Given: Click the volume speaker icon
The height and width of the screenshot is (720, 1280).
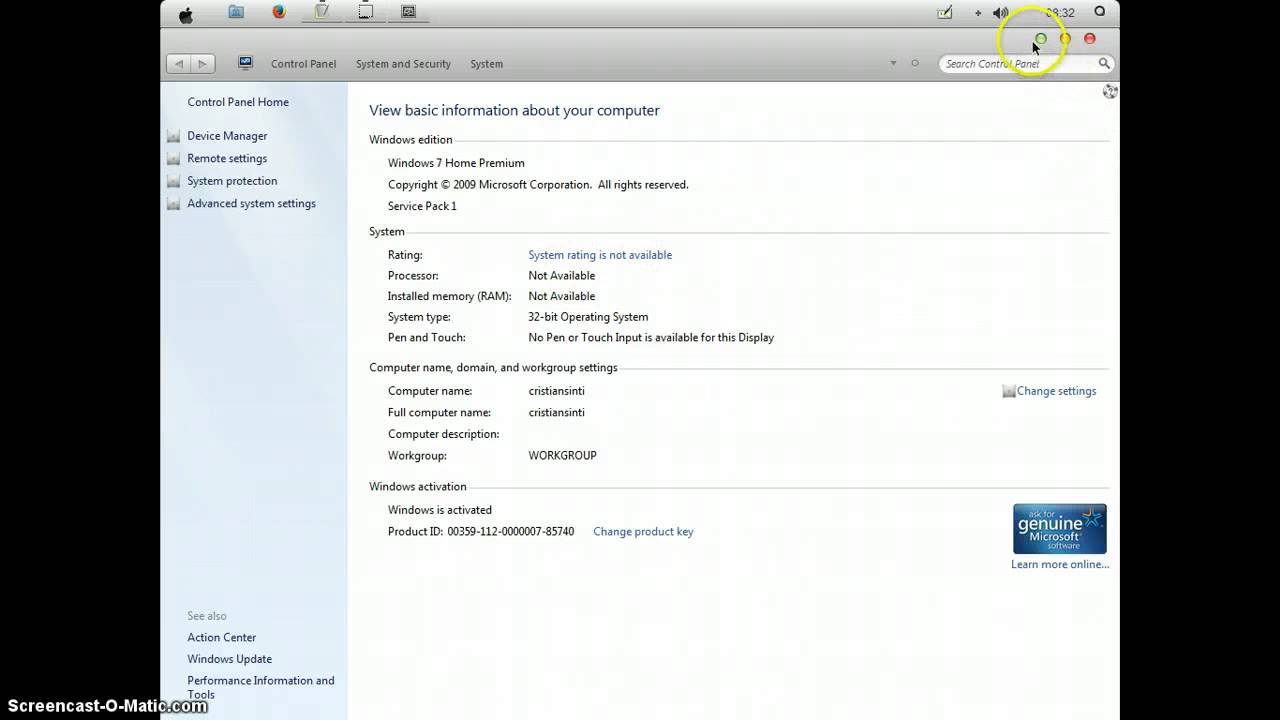Looking at the screenshot, I should pos(1001,13).
